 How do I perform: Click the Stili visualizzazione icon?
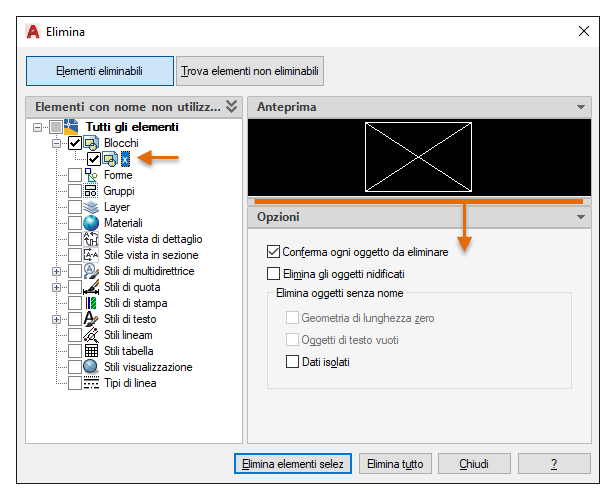(x=90, y=367)
